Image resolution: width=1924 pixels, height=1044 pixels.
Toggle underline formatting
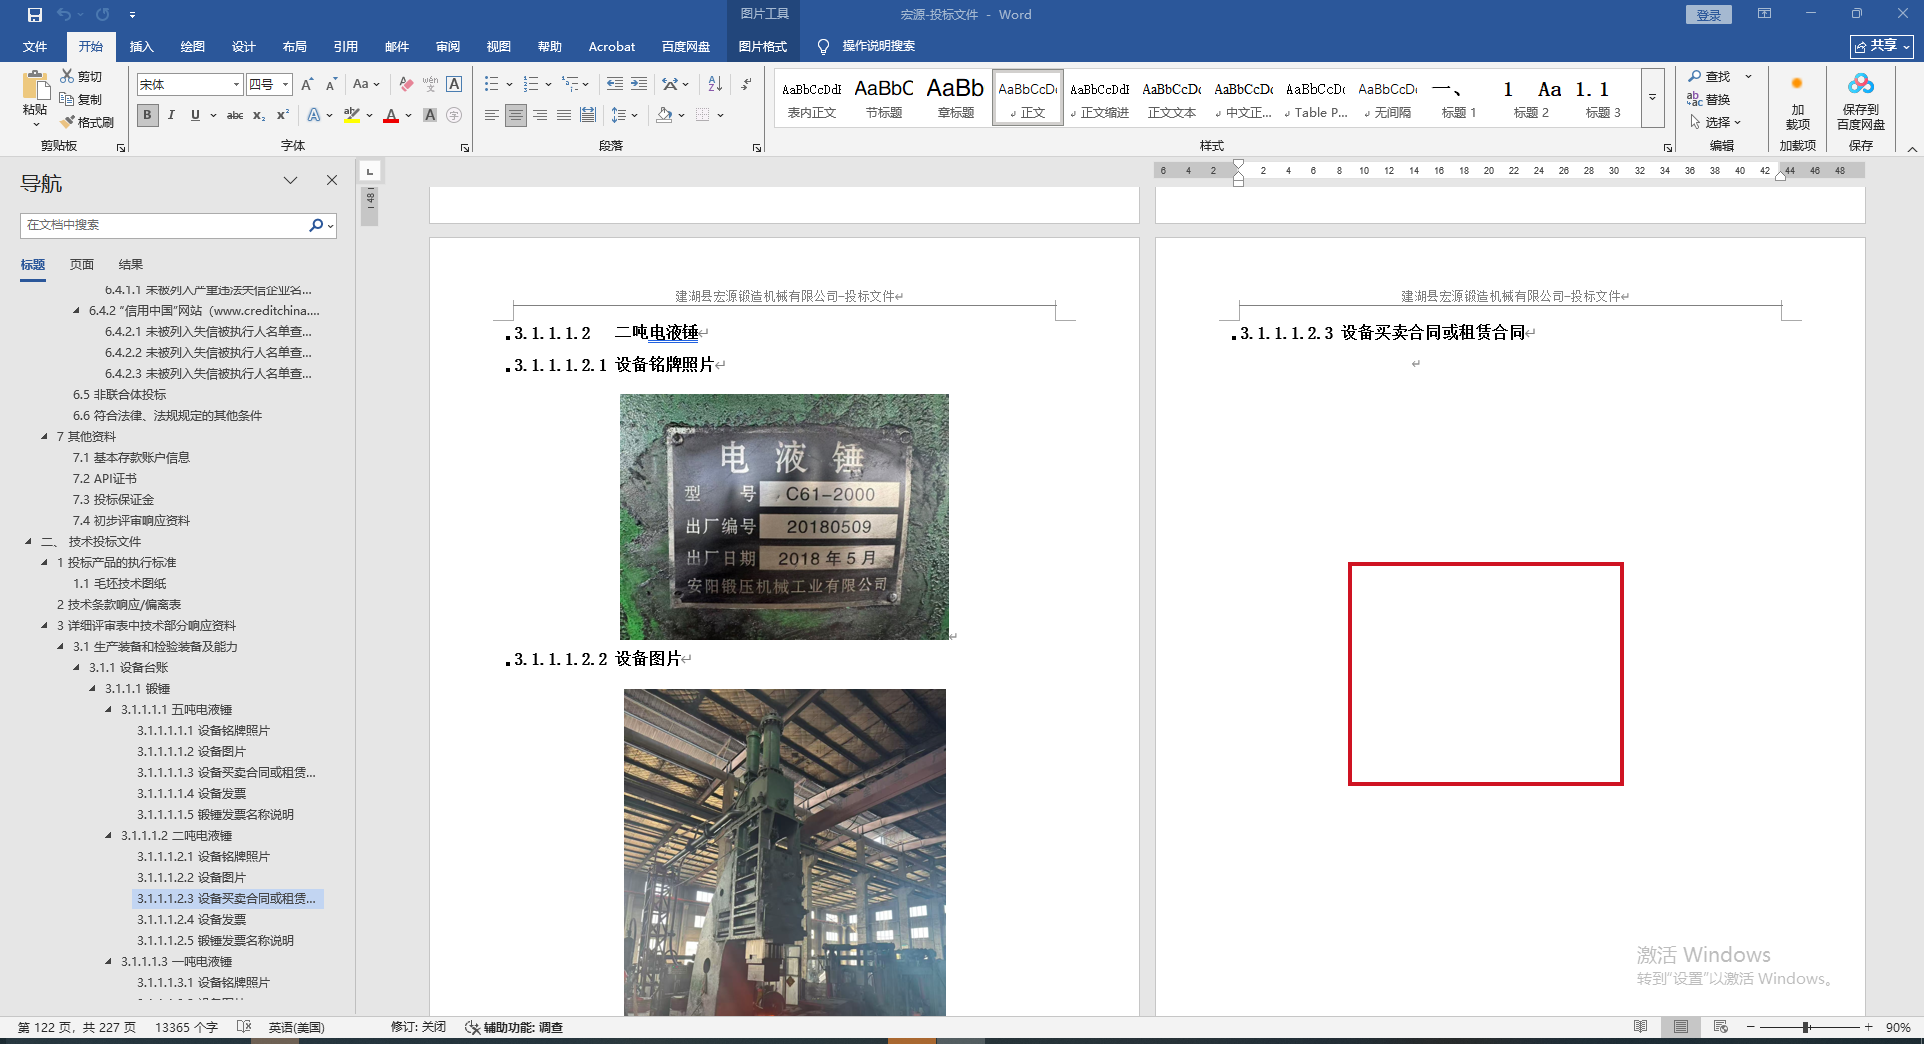tap(195, 115)
